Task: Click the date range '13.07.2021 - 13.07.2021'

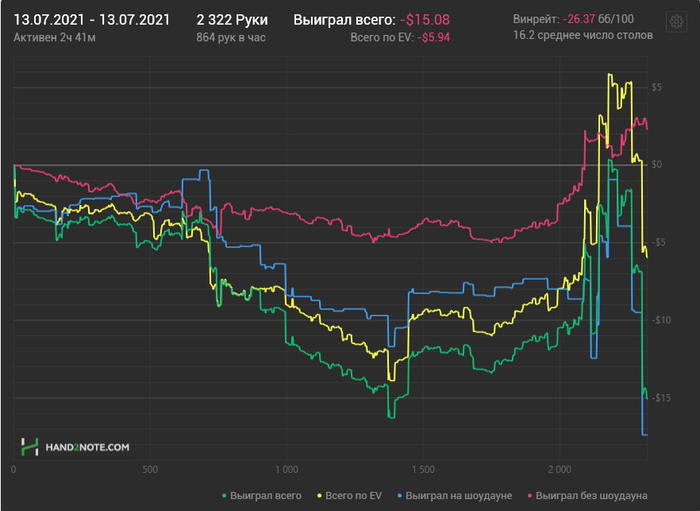Action: 92,20
